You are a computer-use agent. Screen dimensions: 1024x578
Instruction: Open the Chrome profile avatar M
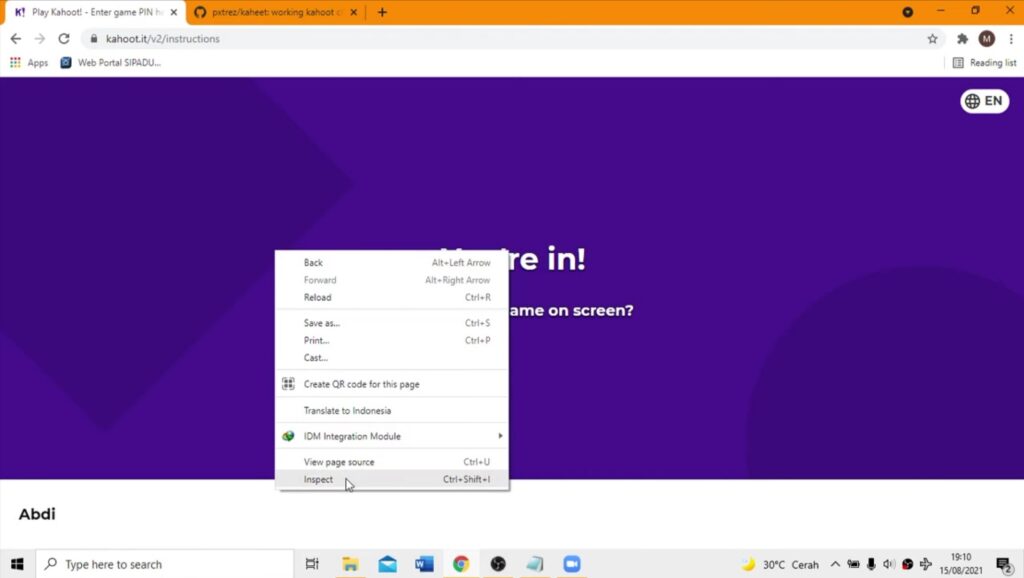click(987, 39)
